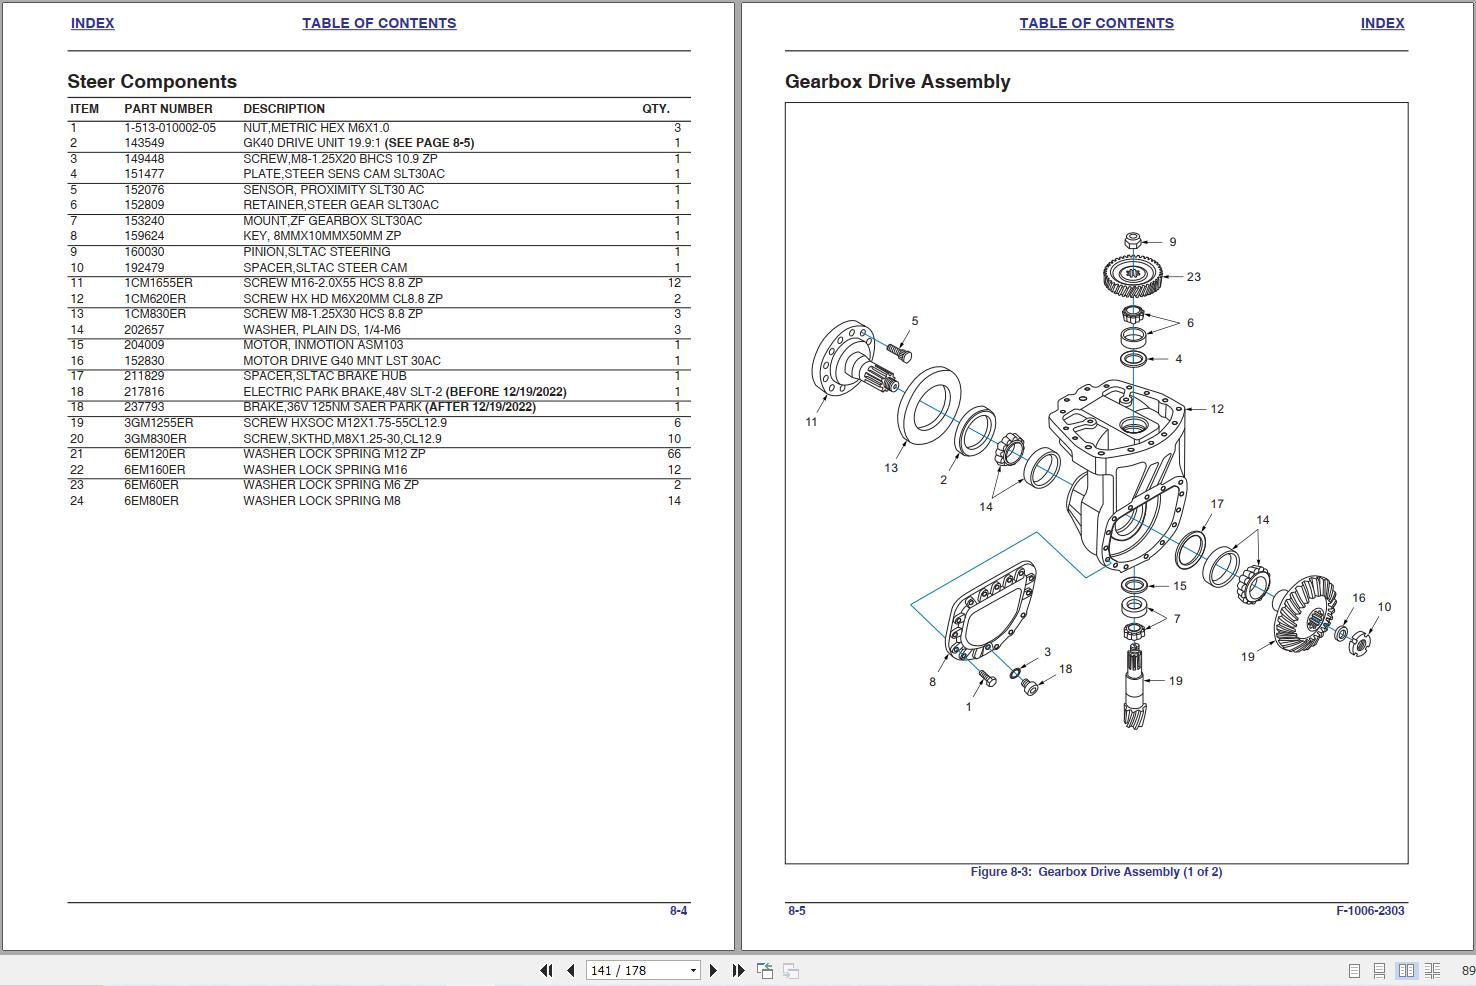1476x986 pixels.
Task: Open the INDEX link on right page
Action: (x=1382, y=23)
